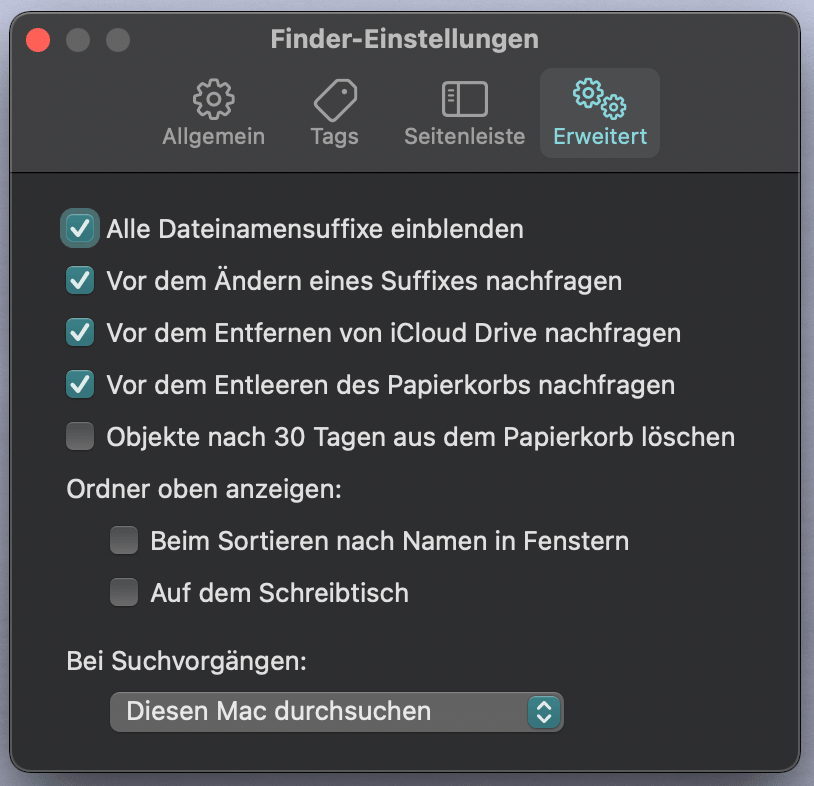
Task: Open the Seitenleiste sidebar icon
Action: point(465,99)
